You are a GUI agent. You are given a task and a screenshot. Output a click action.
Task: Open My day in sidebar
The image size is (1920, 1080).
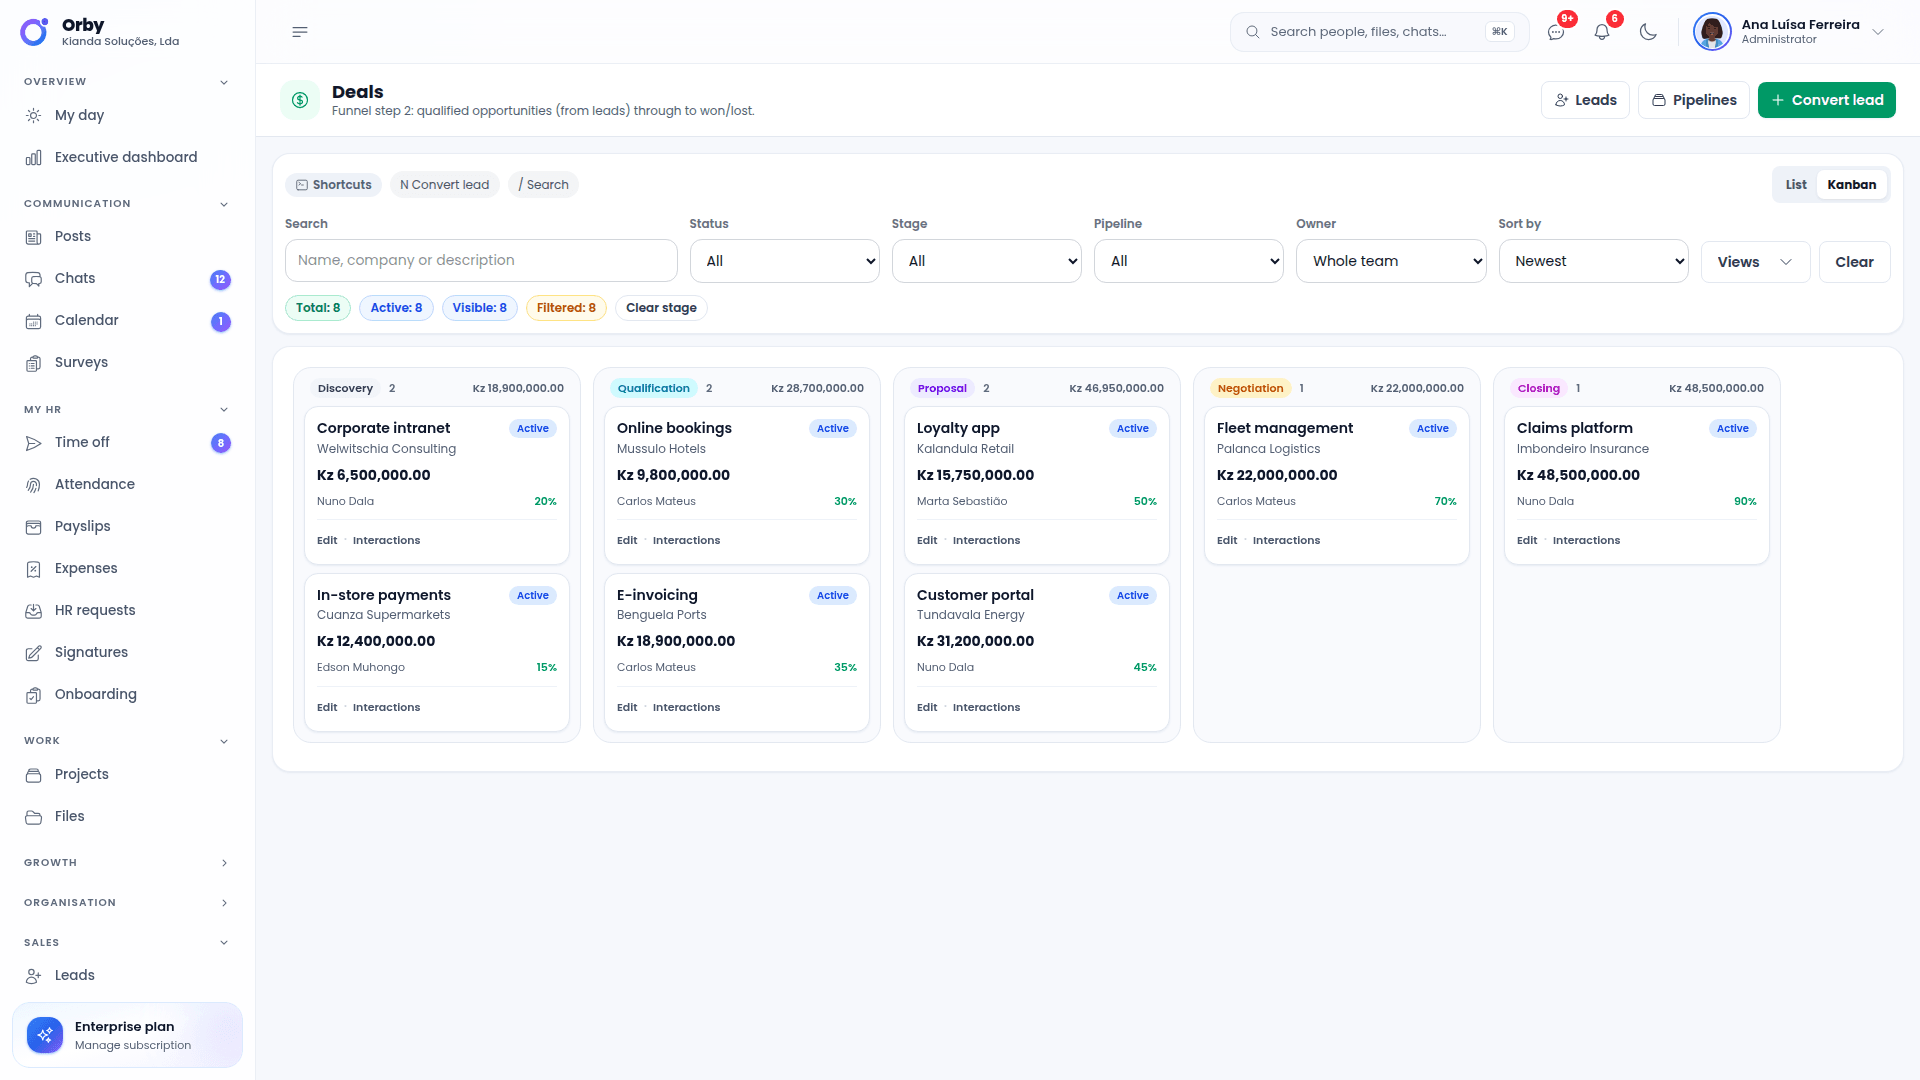(x=128, y=115)
